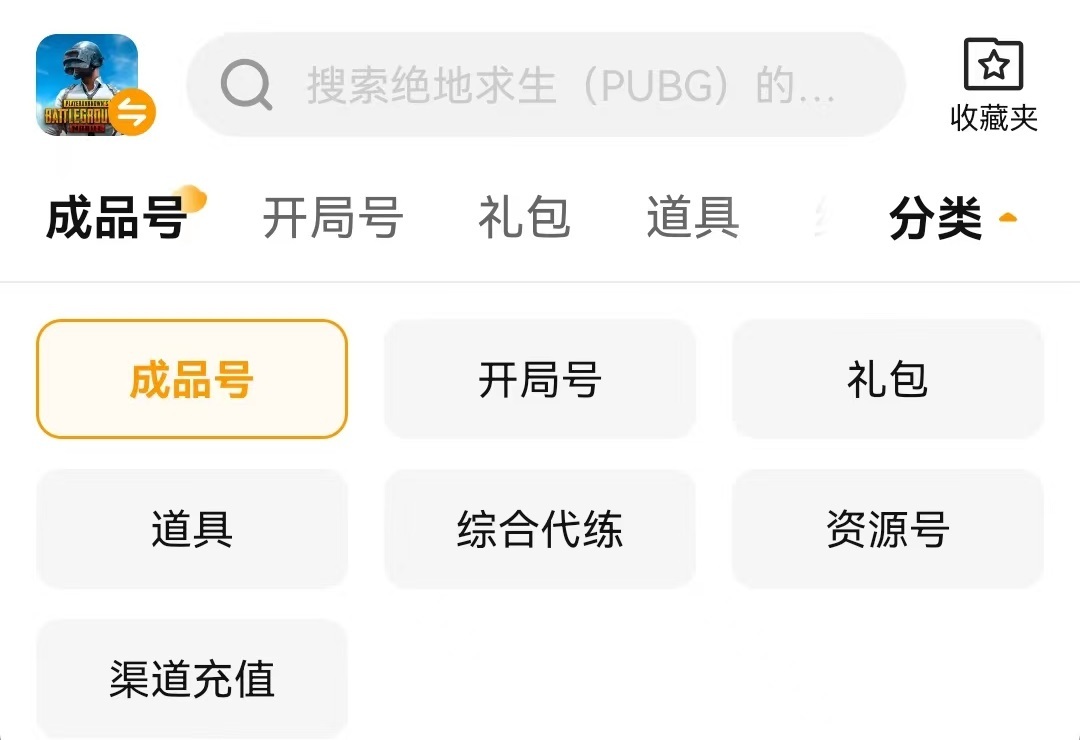1080x740 pixels.
Task: Collapse the 分类 category dropdown
Action: (936, 219)
